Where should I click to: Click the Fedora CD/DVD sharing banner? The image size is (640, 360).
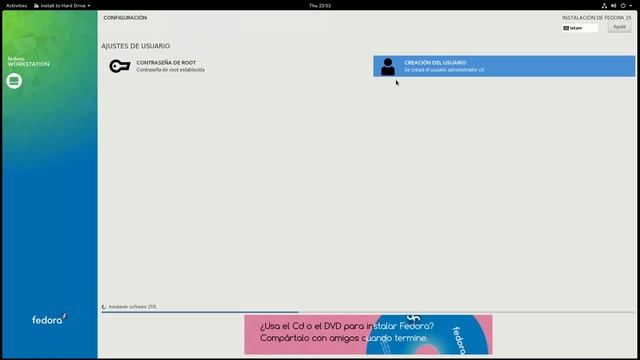(x=368, y=334)
